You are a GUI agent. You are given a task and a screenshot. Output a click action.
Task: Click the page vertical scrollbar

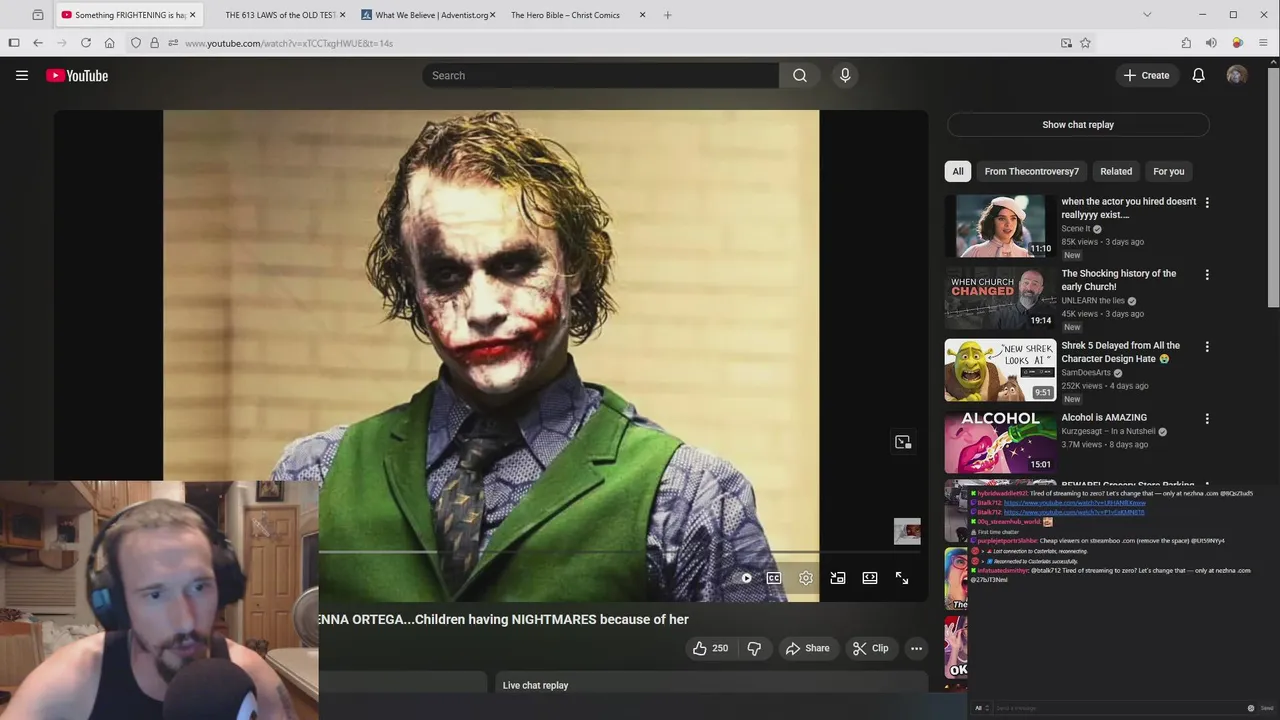point(1273,187)
